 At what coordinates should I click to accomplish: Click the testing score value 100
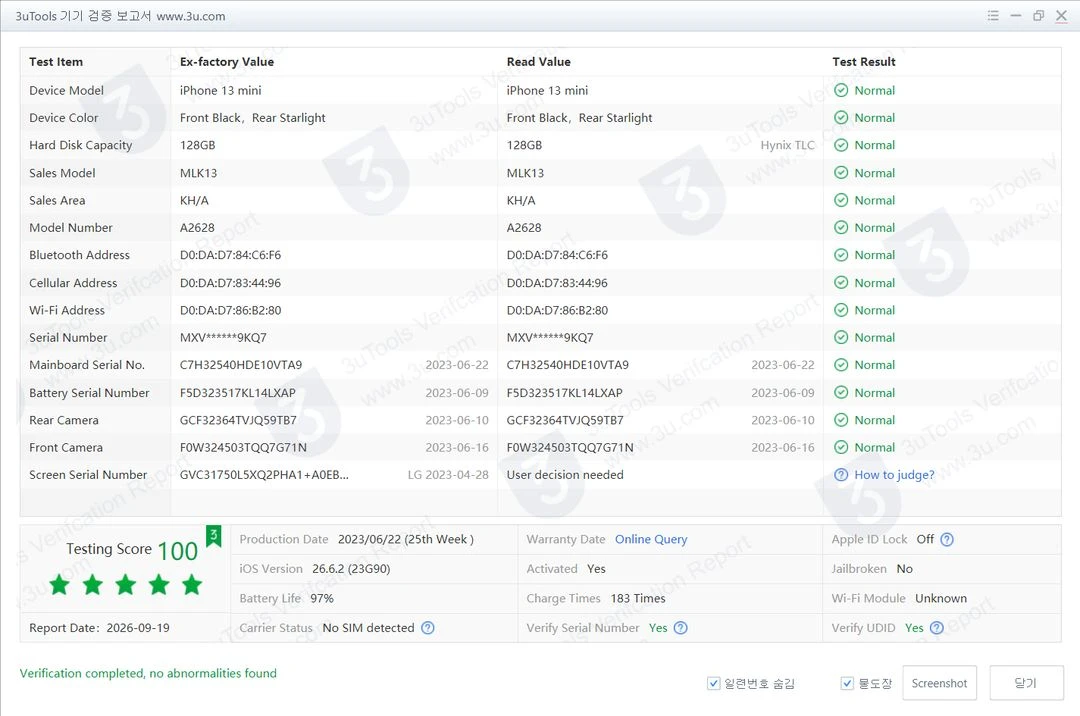(177, 551)
